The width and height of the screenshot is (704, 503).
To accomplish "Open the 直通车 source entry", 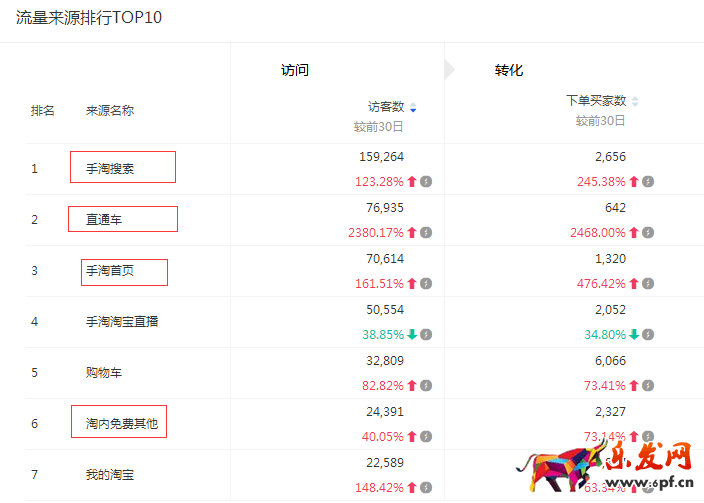I will click(x=104, y=220).
